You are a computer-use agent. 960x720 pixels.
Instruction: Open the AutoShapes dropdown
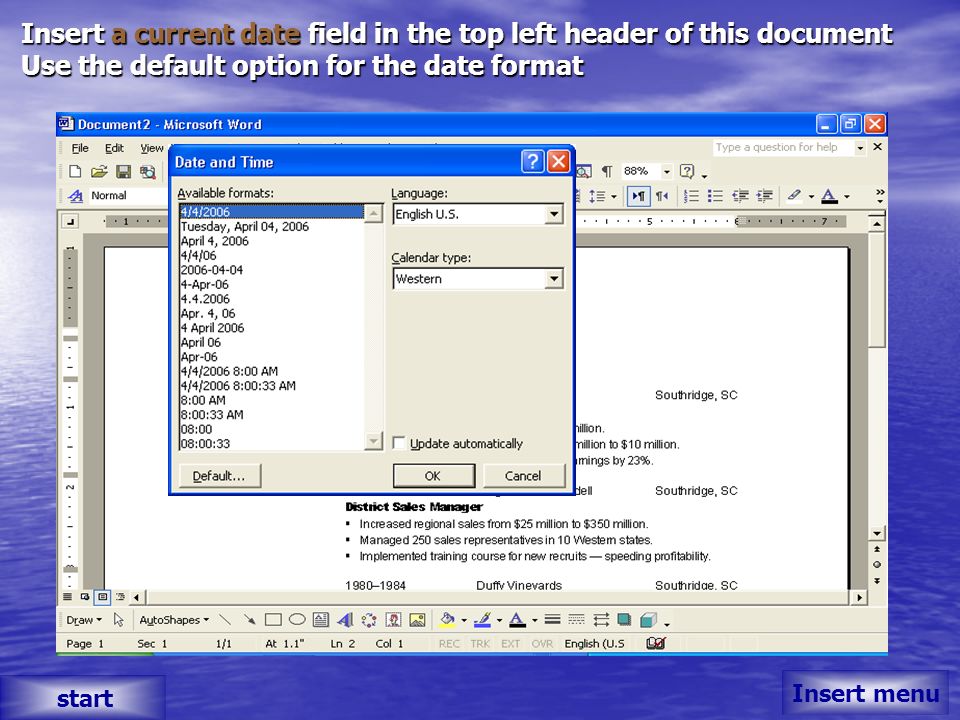[174, 620]
